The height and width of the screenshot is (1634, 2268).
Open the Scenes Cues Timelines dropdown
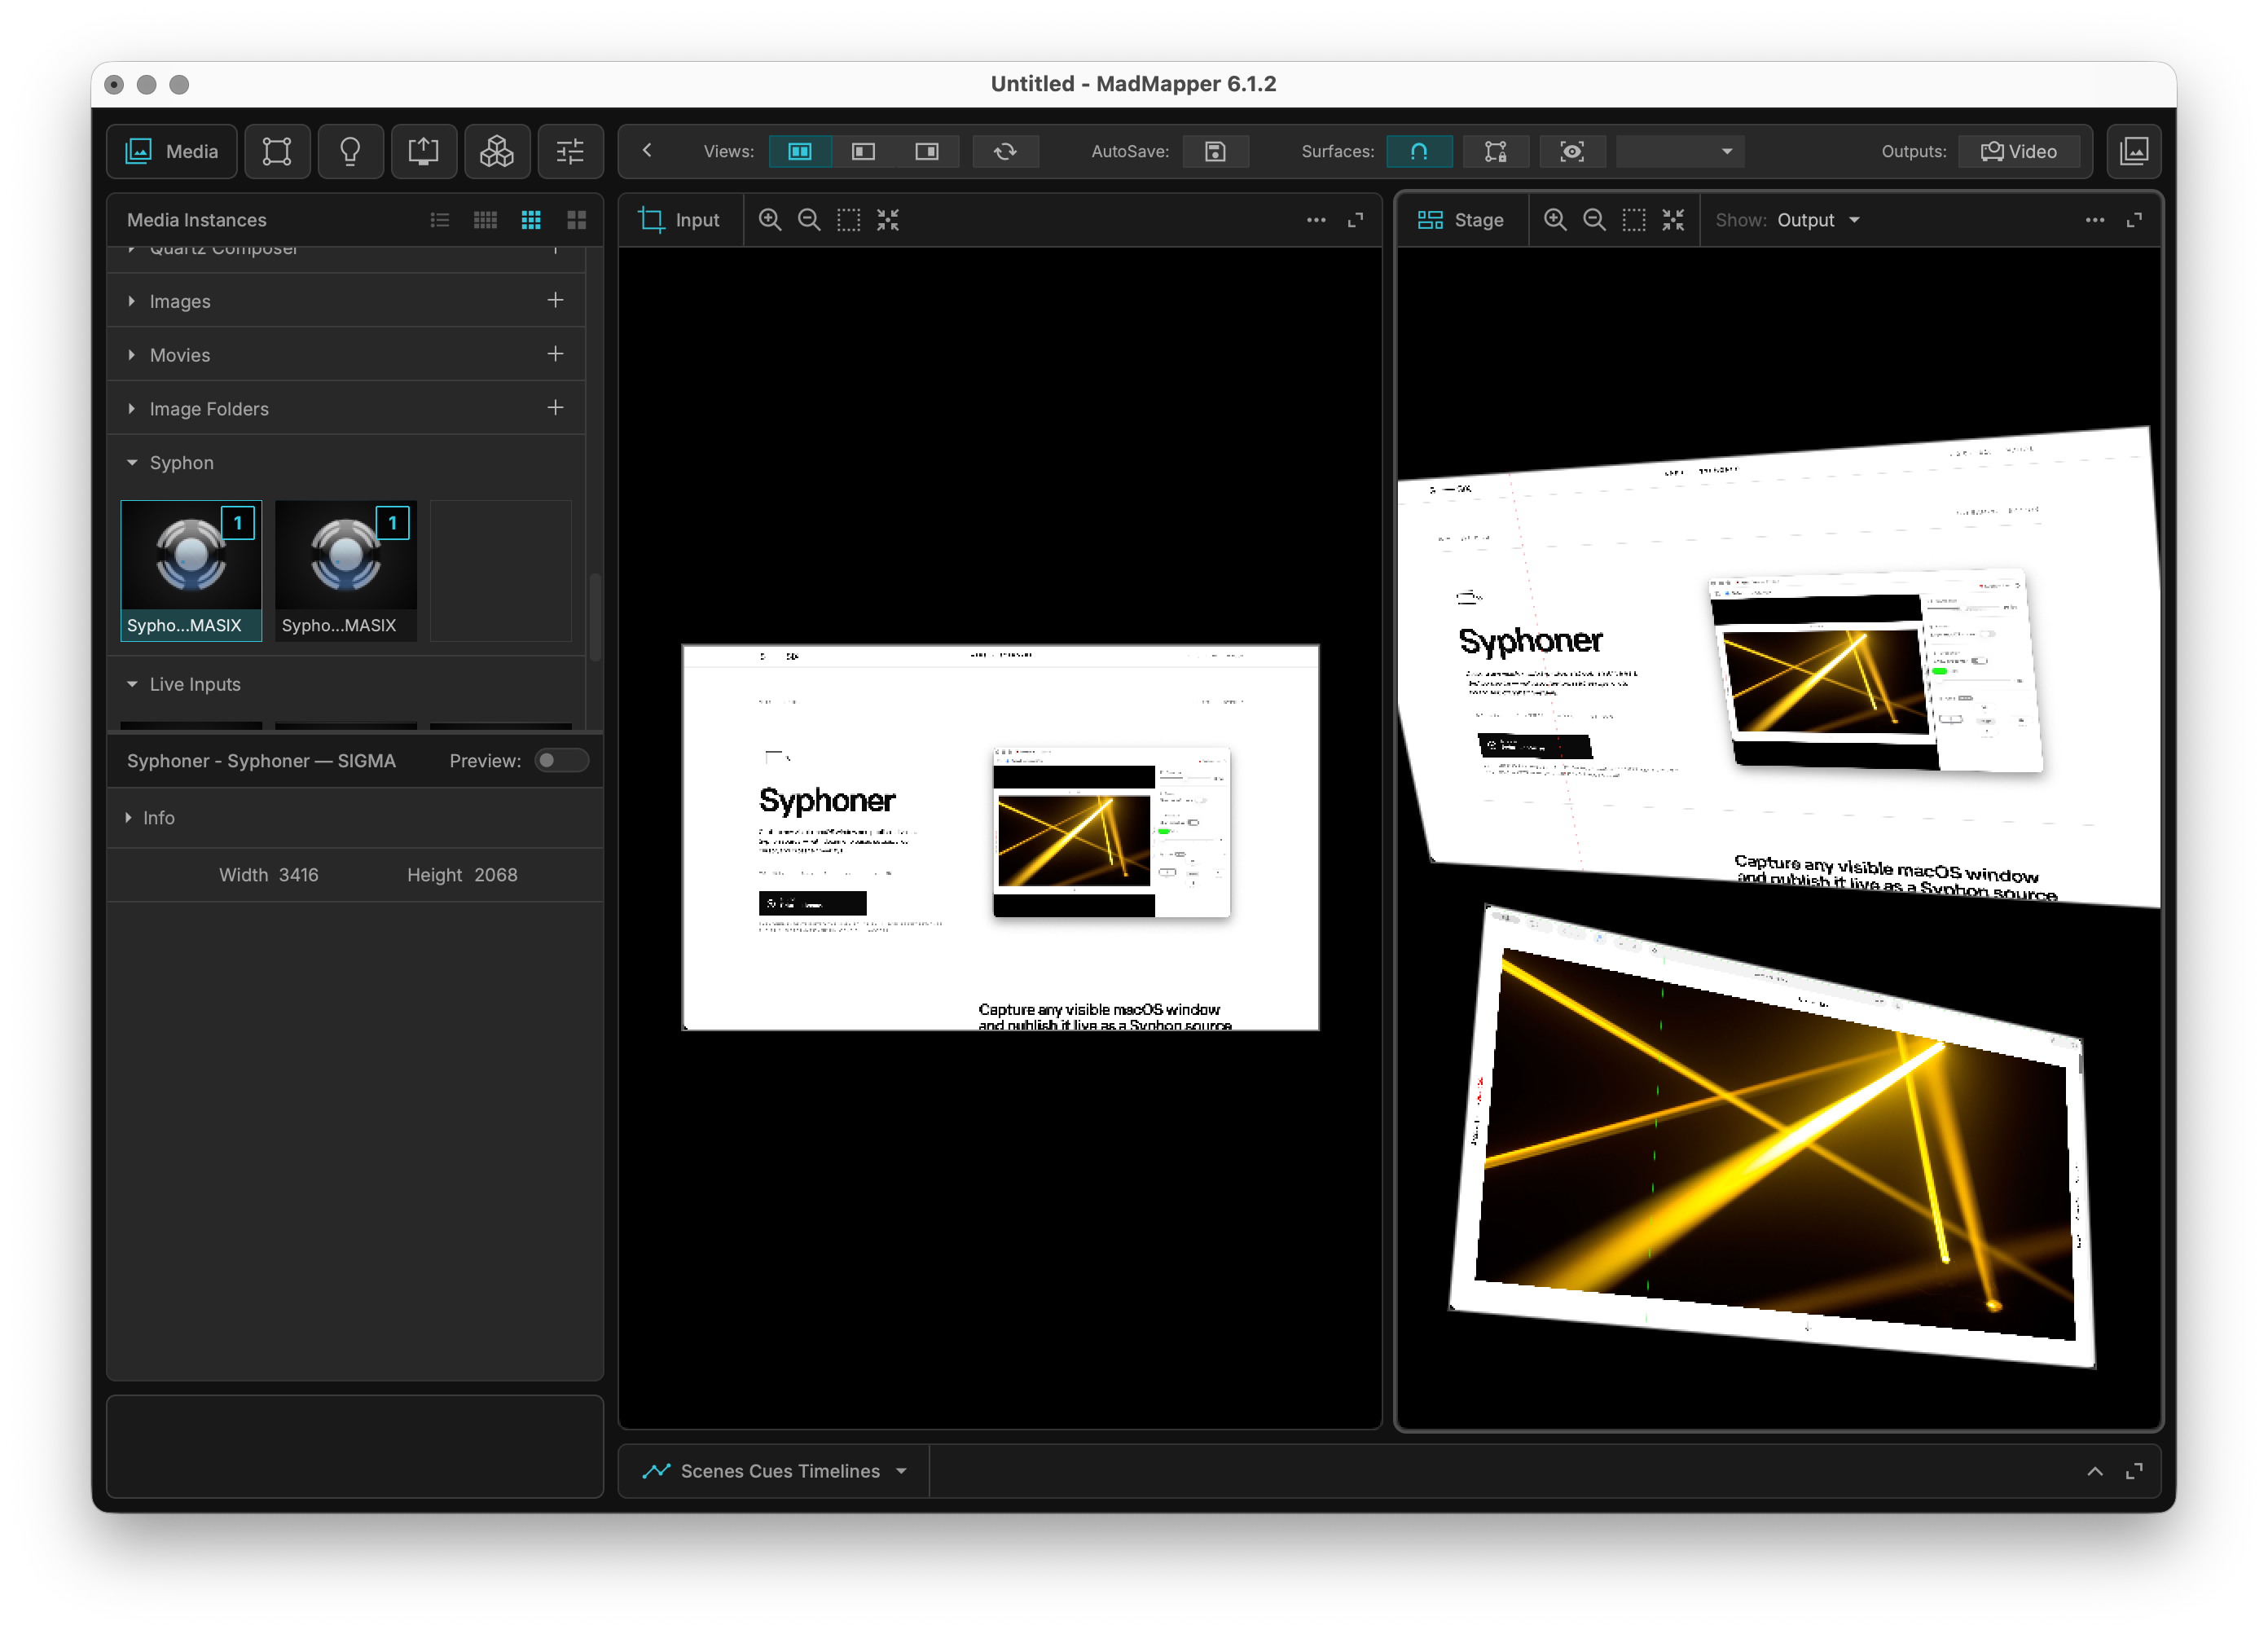pos(776,1471)
